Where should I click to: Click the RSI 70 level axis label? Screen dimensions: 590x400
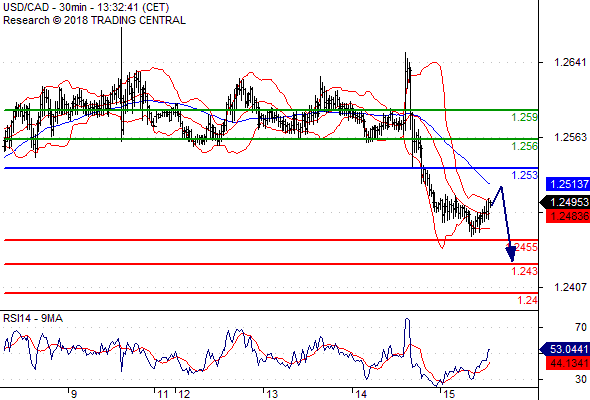581,327
